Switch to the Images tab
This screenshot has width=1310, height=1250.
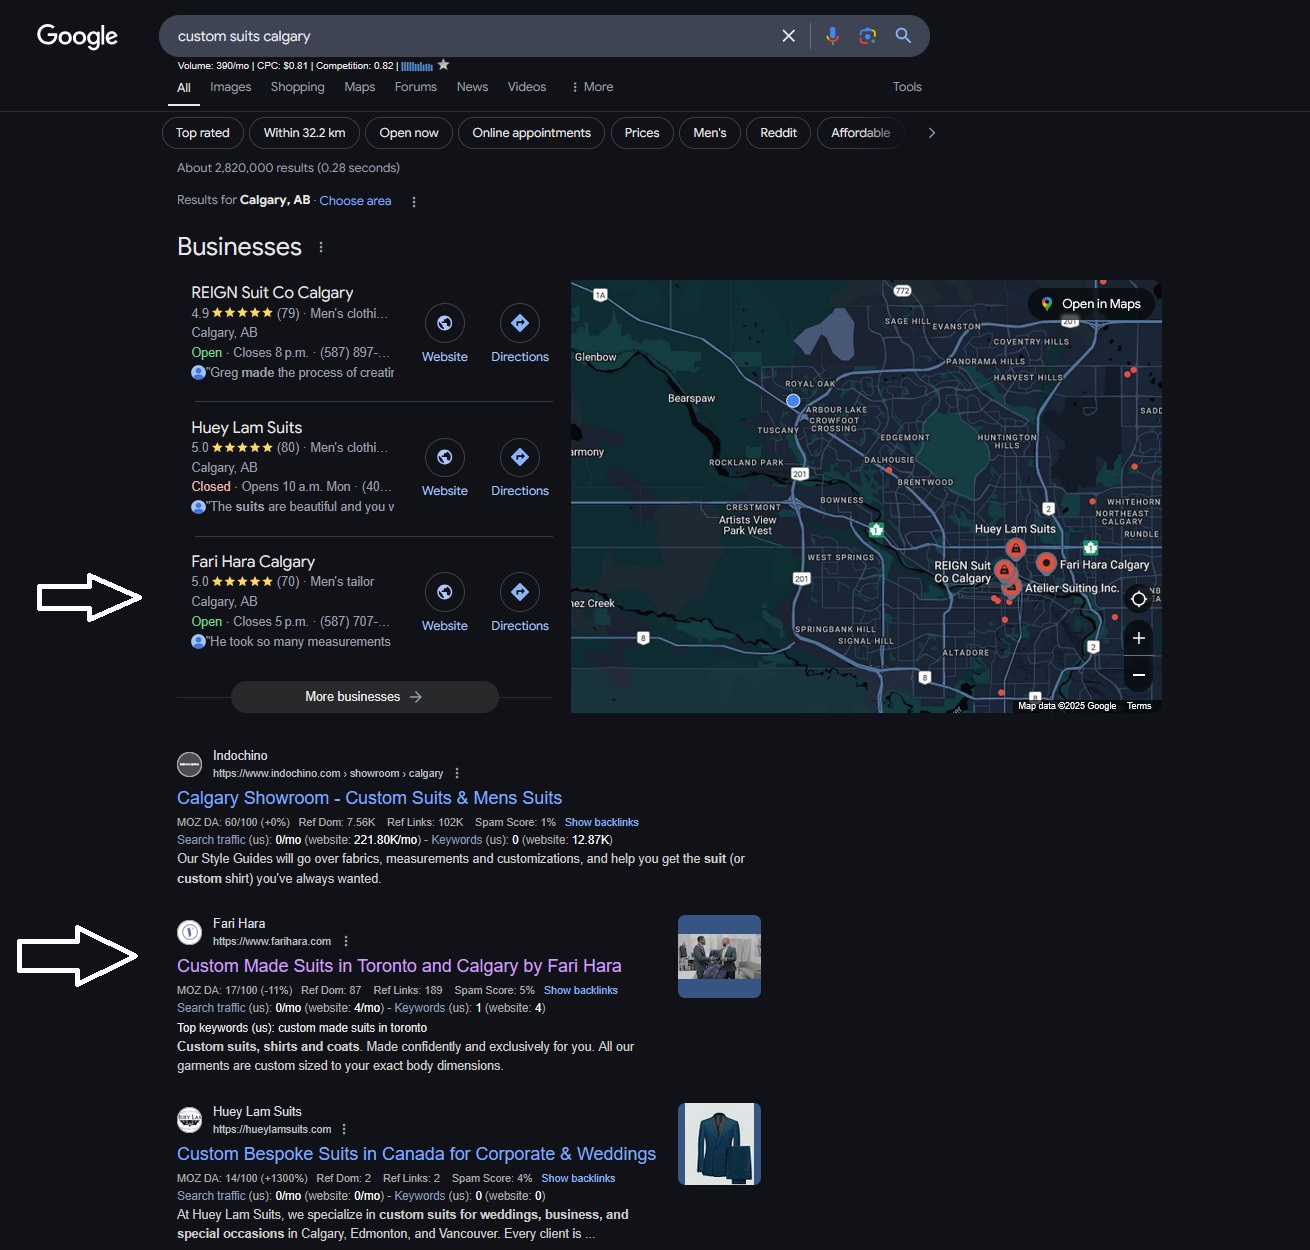(x=231, y=87)
